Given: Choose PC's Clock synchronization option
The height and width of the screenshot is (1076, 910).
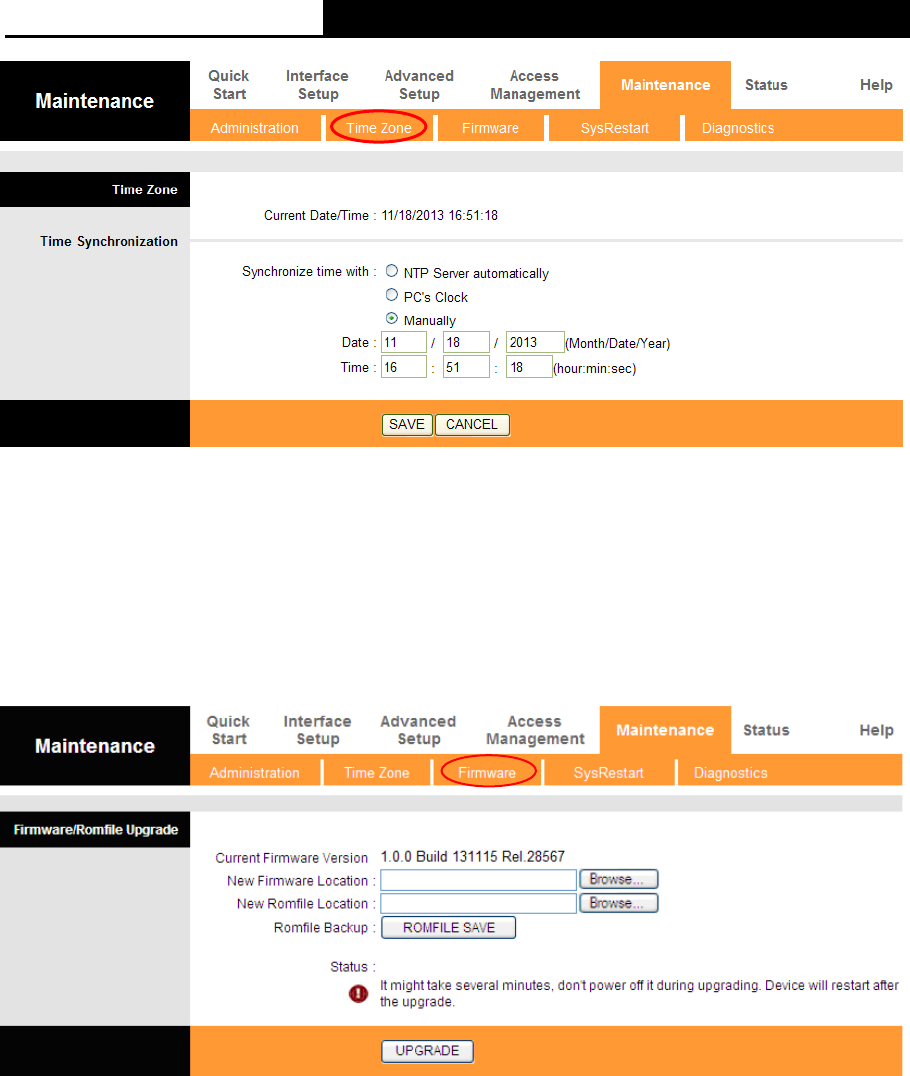Looking at the screenshot, I should 392,295.
